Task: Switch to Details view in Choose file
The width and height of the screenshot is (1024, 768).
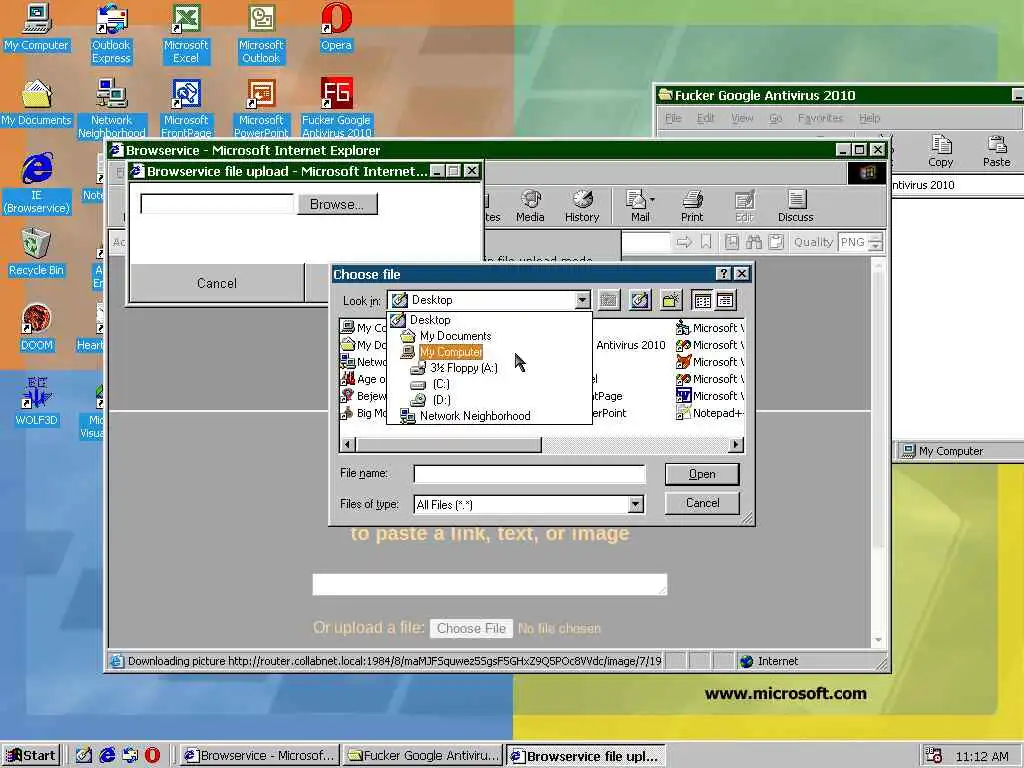Action: click(725, 300)
